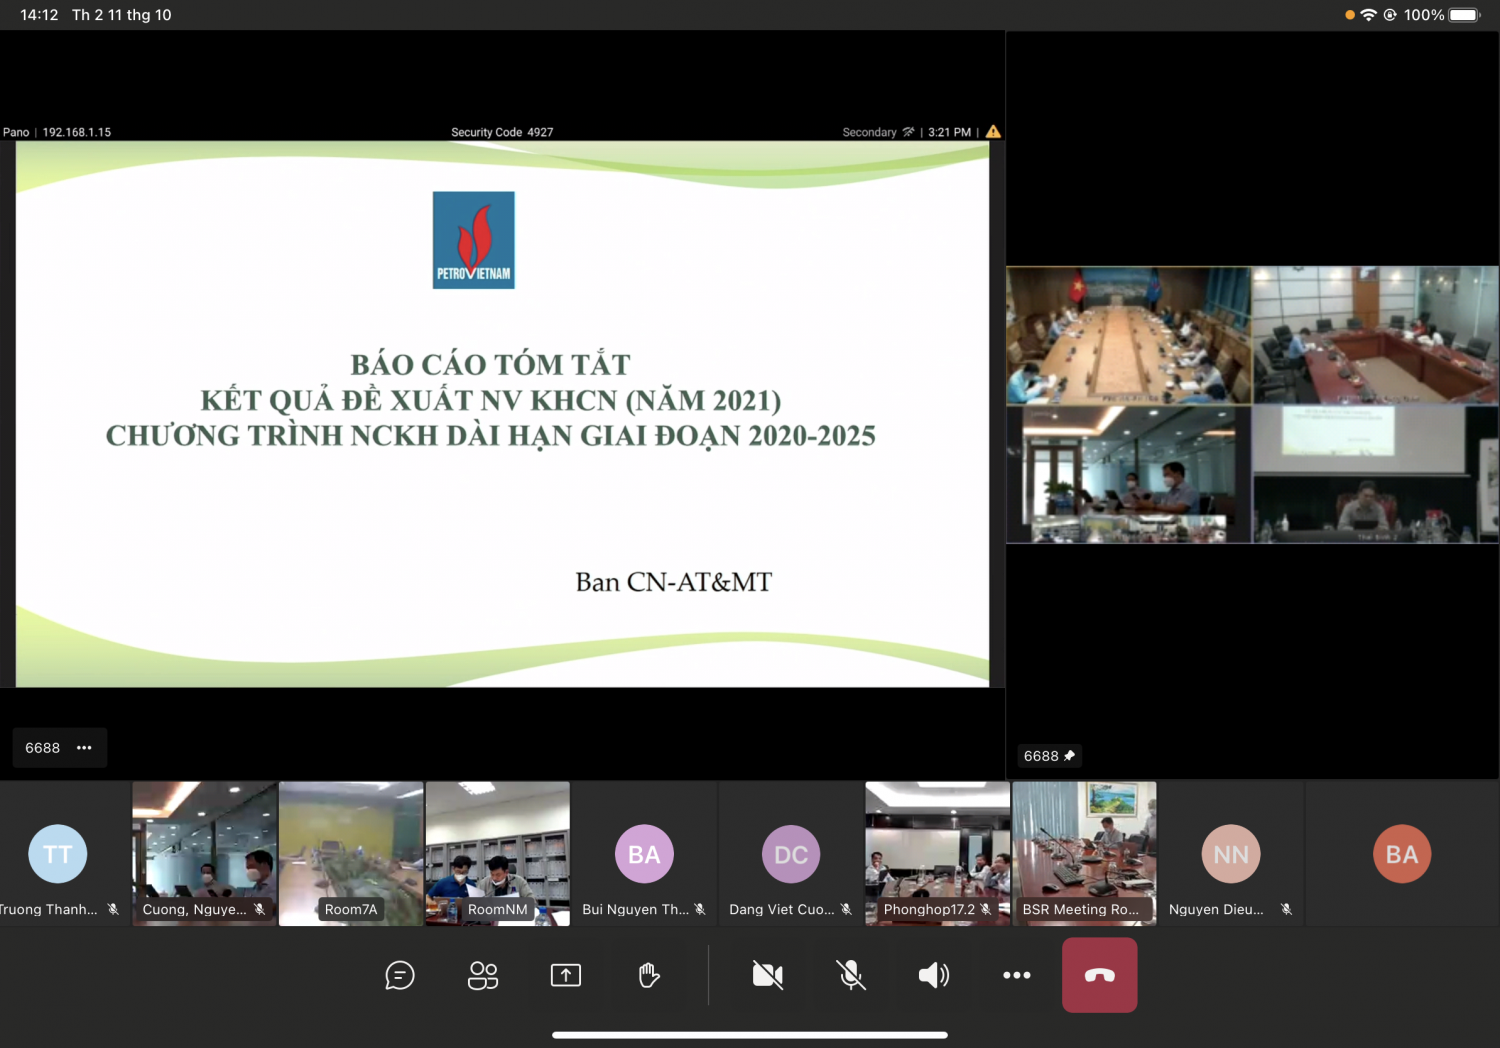Open more actions in bottom toolbar
The height and width of the screenshot is (1048, 1500).
pyautogui.click(x=1016, y=975)
